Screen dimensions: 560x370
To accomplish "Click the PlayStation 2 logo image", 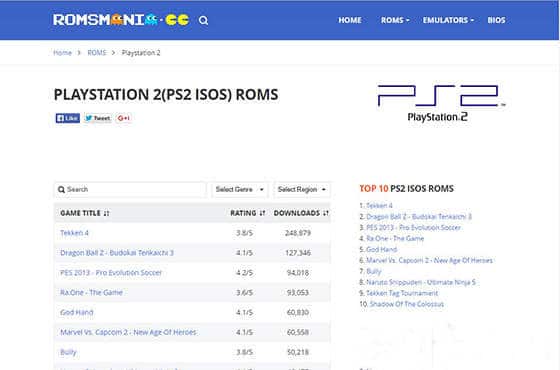I will 441,103.
